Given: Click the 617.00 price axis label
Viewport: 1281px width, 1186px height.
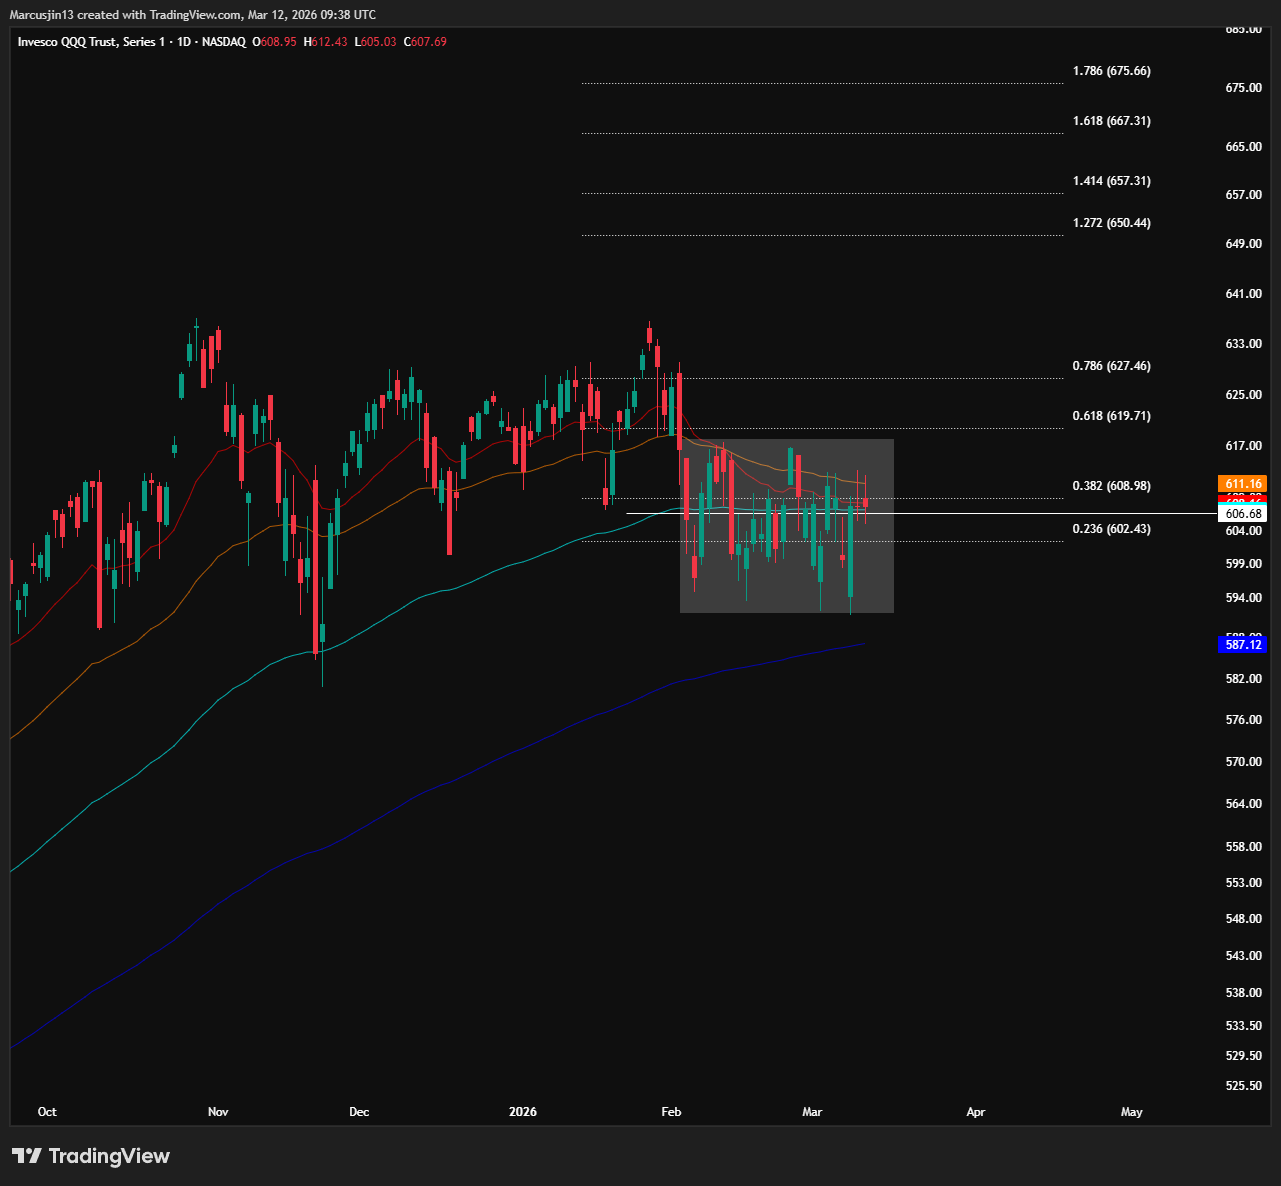Looking at the screenshot, I should (1244, 446).
